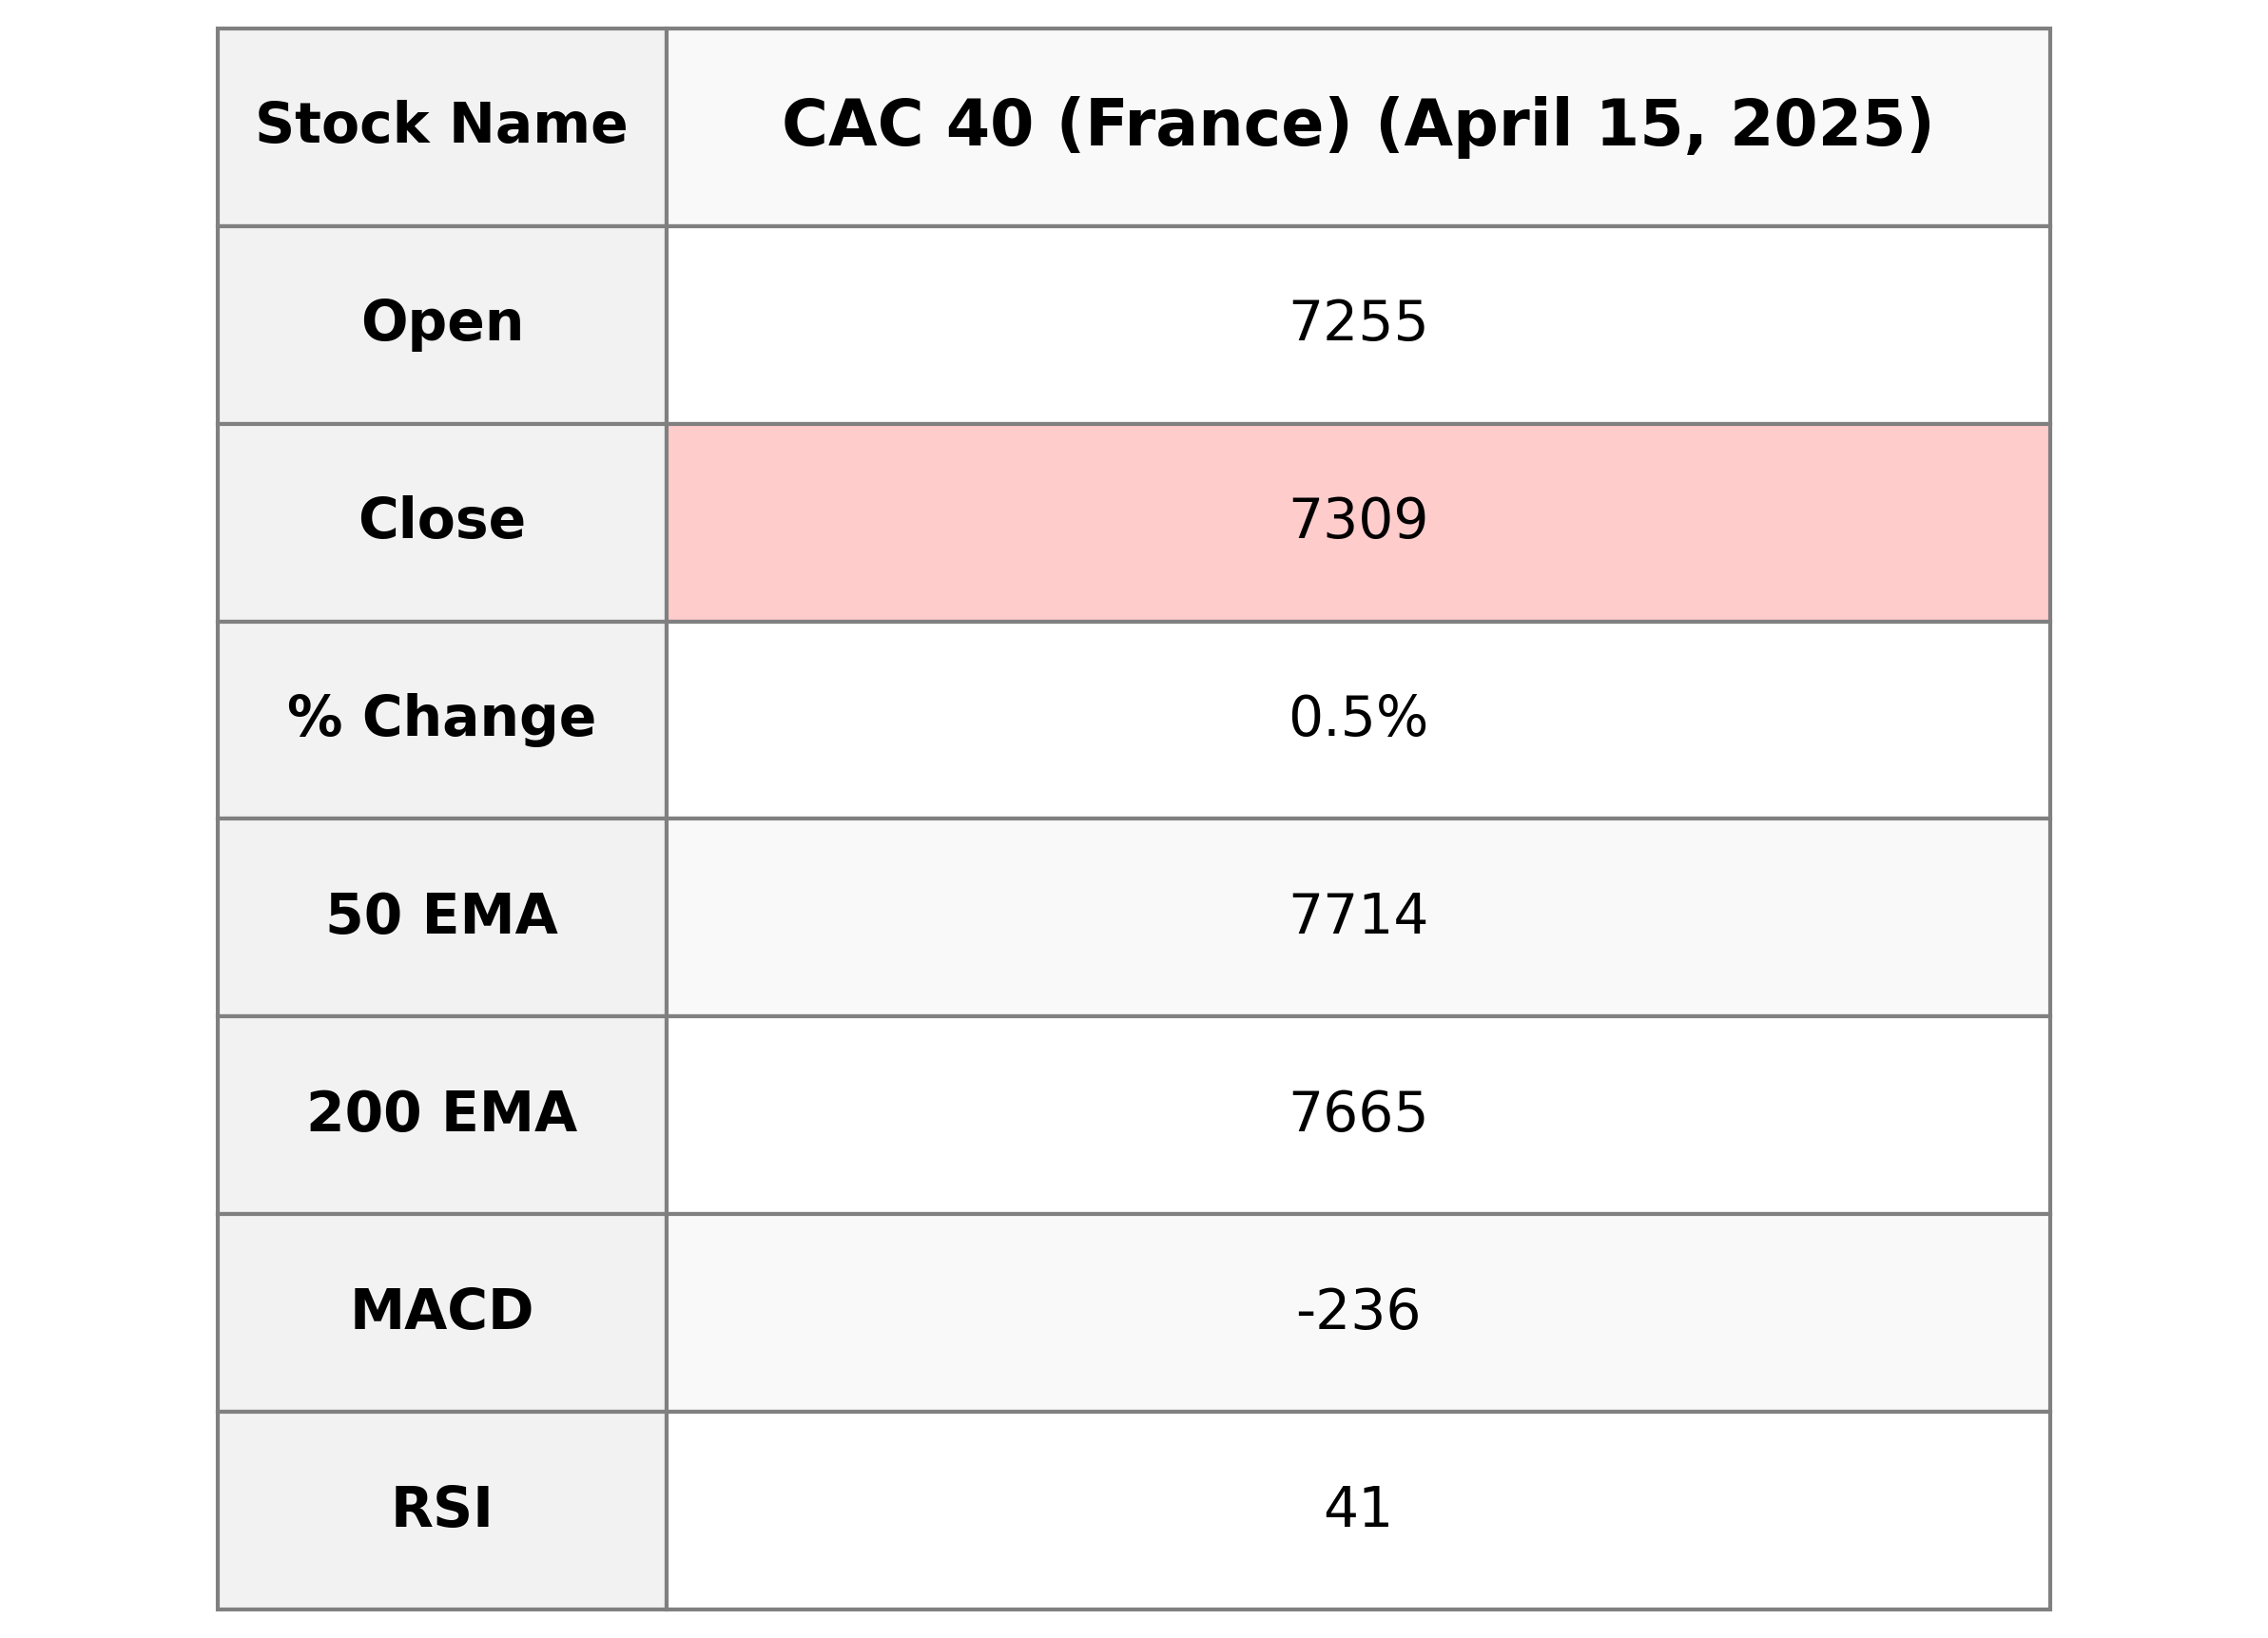The width and height of the screenshot is (2268, 1638).
Task: Click the MACD value -236
Action: pyautogui.click(x=1357, y=1310)
